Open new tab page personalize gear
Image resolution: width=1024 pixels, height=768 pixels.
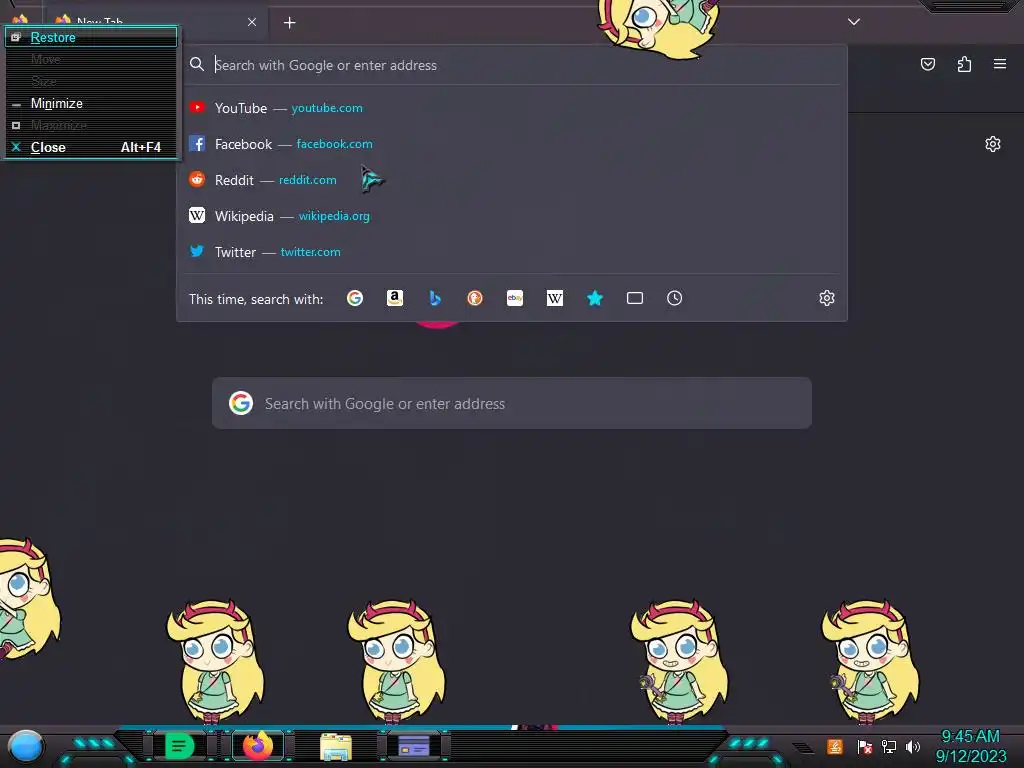[993, 144]
